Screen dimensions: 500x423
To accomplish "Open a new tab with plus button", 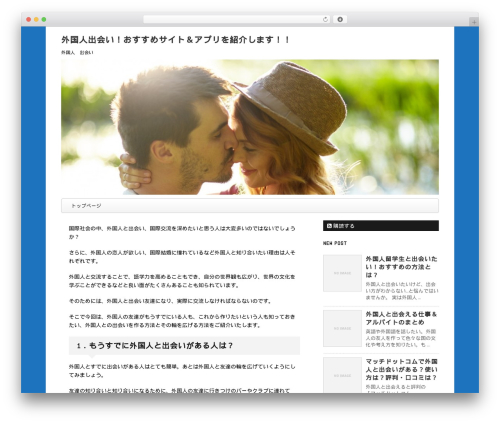I will coord(474,22).
